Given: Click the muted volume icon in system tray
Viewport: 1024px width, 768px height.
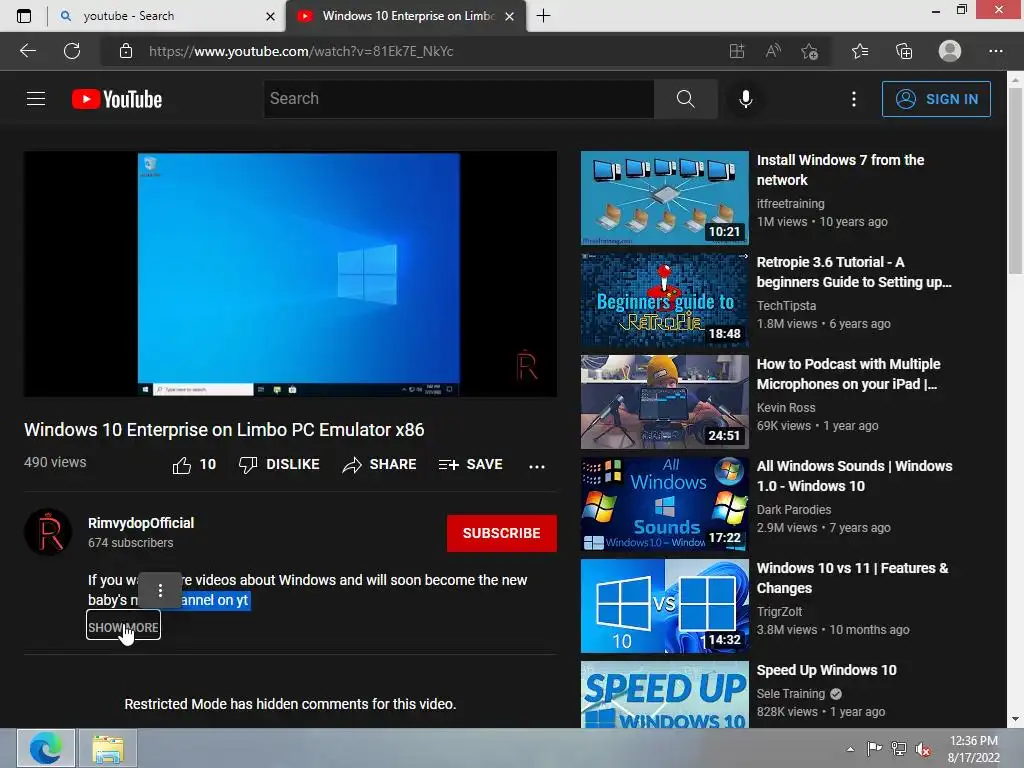Looking at the screenshot, I should tap(923, 749).
